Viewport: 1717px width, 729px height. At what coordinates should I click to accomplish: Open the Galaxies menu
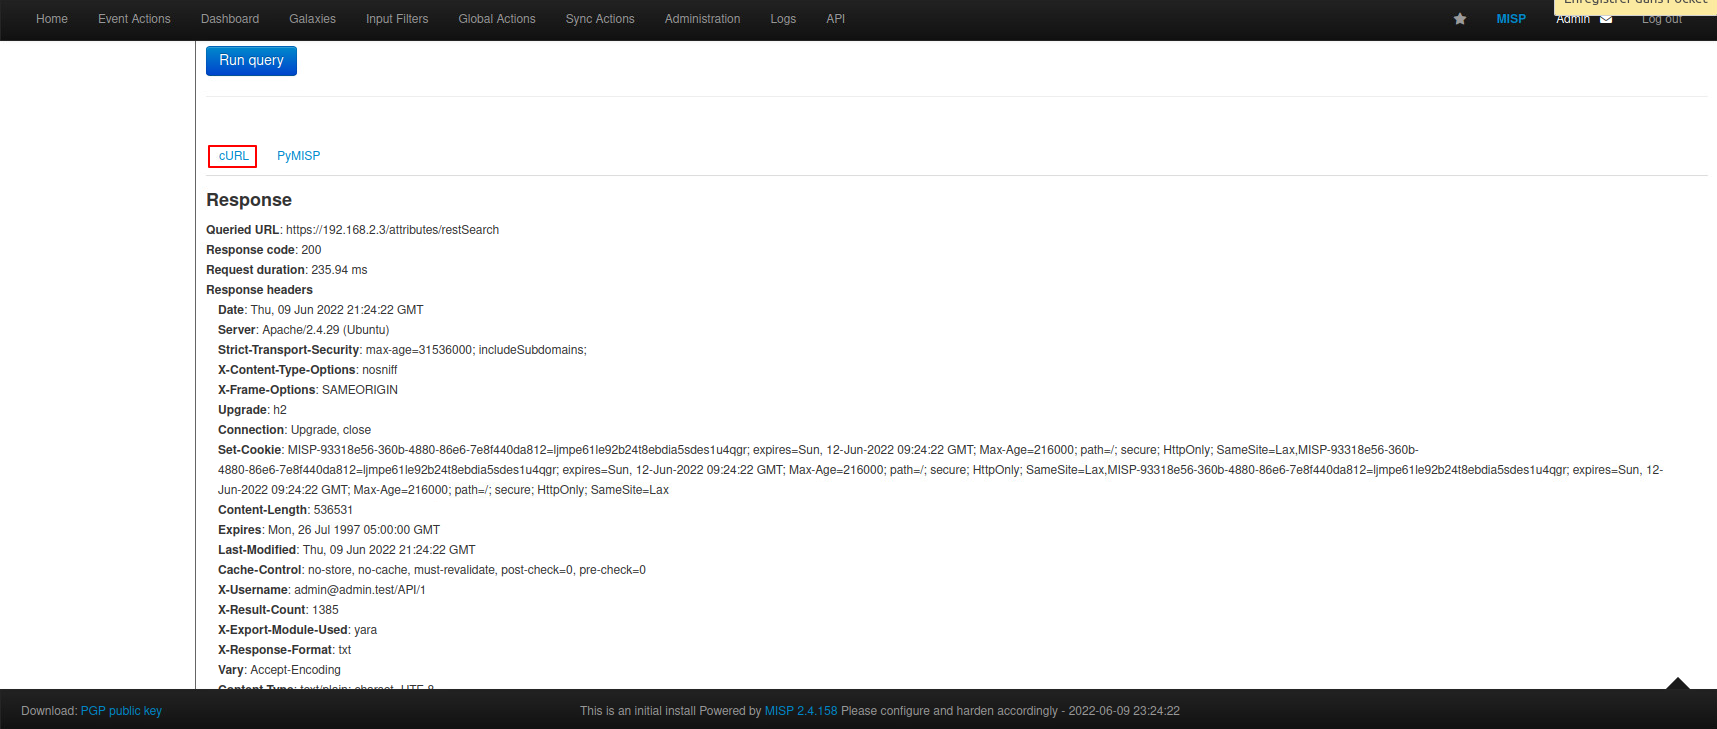(312, 19)
